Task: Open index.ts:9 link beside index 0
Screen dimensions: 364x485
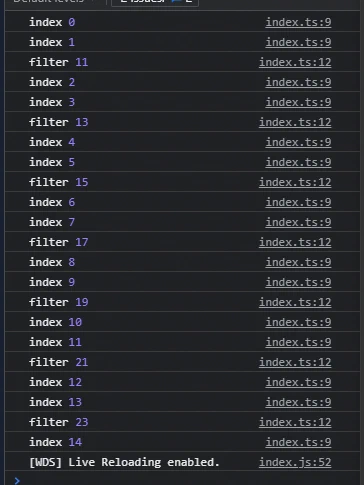Action: coord(298,22)
